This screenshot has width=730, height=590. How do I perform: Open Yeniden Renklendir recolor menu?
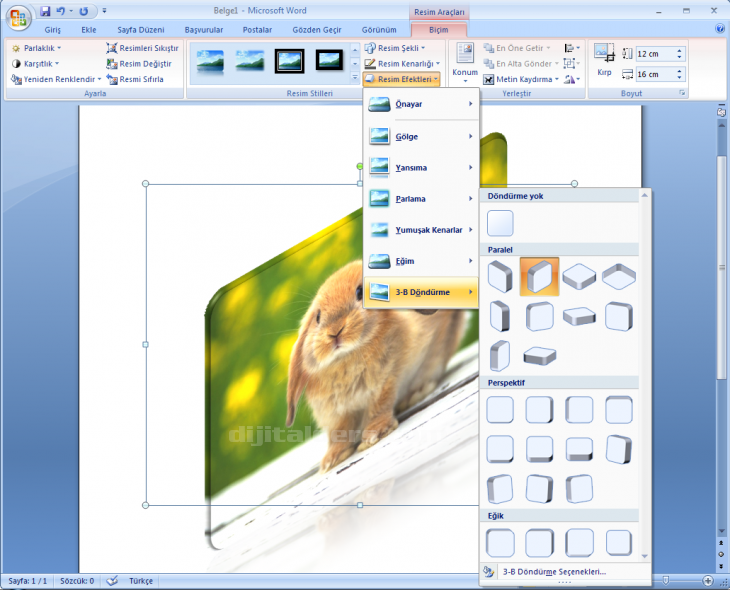coord(56,79)
